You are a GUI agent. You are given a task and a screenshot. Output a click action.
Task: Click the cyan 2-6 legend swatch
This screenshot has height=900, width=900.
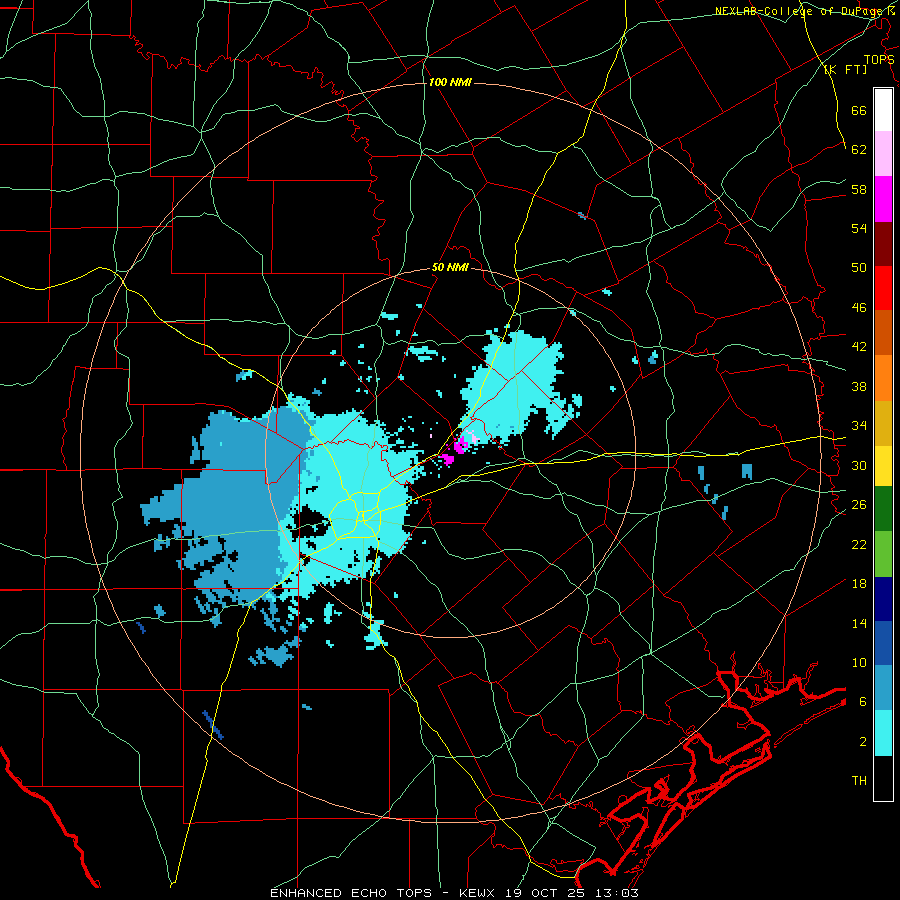(x=883, y=733)
